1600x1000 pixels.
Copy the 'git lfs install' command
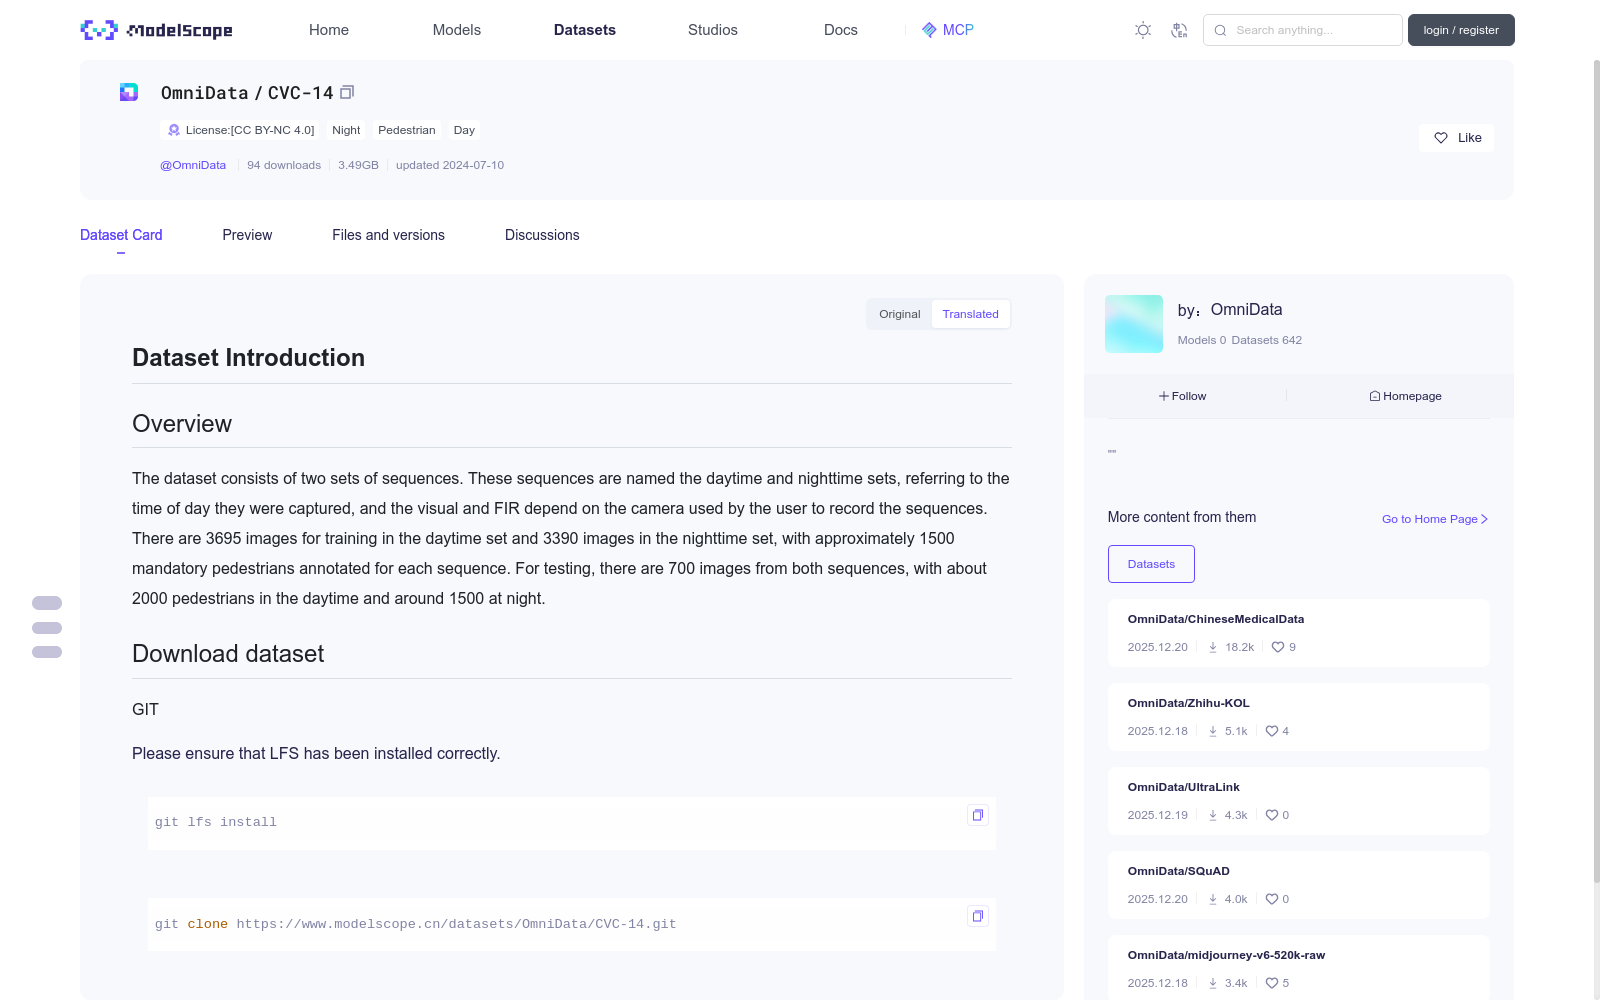tap(978, 815)
